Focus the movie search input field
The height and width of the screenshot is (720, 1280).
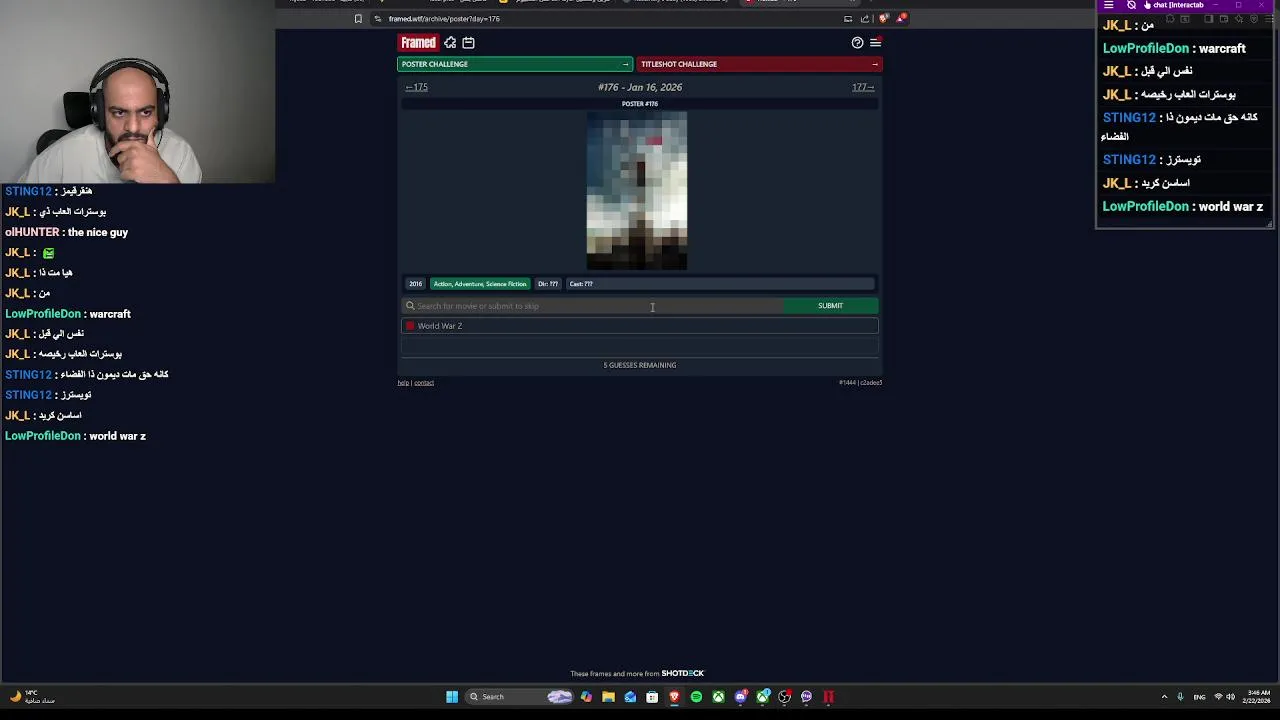[593, 306]
